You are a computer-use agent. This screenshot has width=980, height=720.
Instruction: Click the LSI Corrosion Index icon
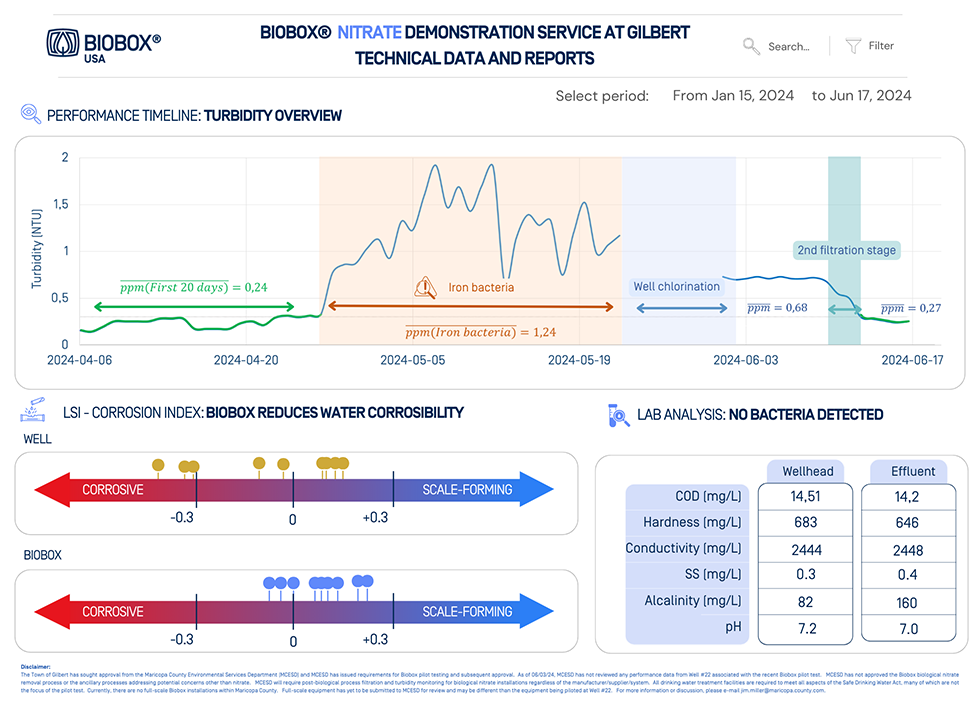tap(33, 409)
